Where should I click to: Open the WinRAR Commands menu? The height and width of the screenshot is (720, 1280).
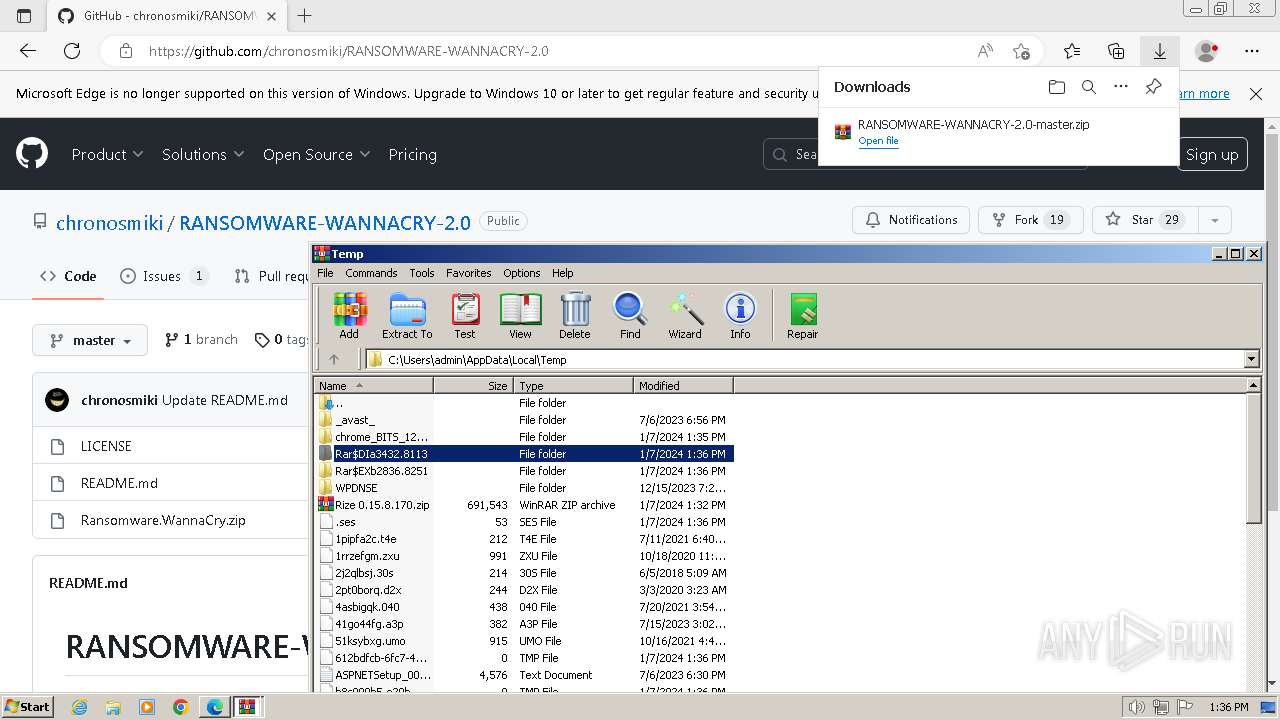(x=371, y=273)
